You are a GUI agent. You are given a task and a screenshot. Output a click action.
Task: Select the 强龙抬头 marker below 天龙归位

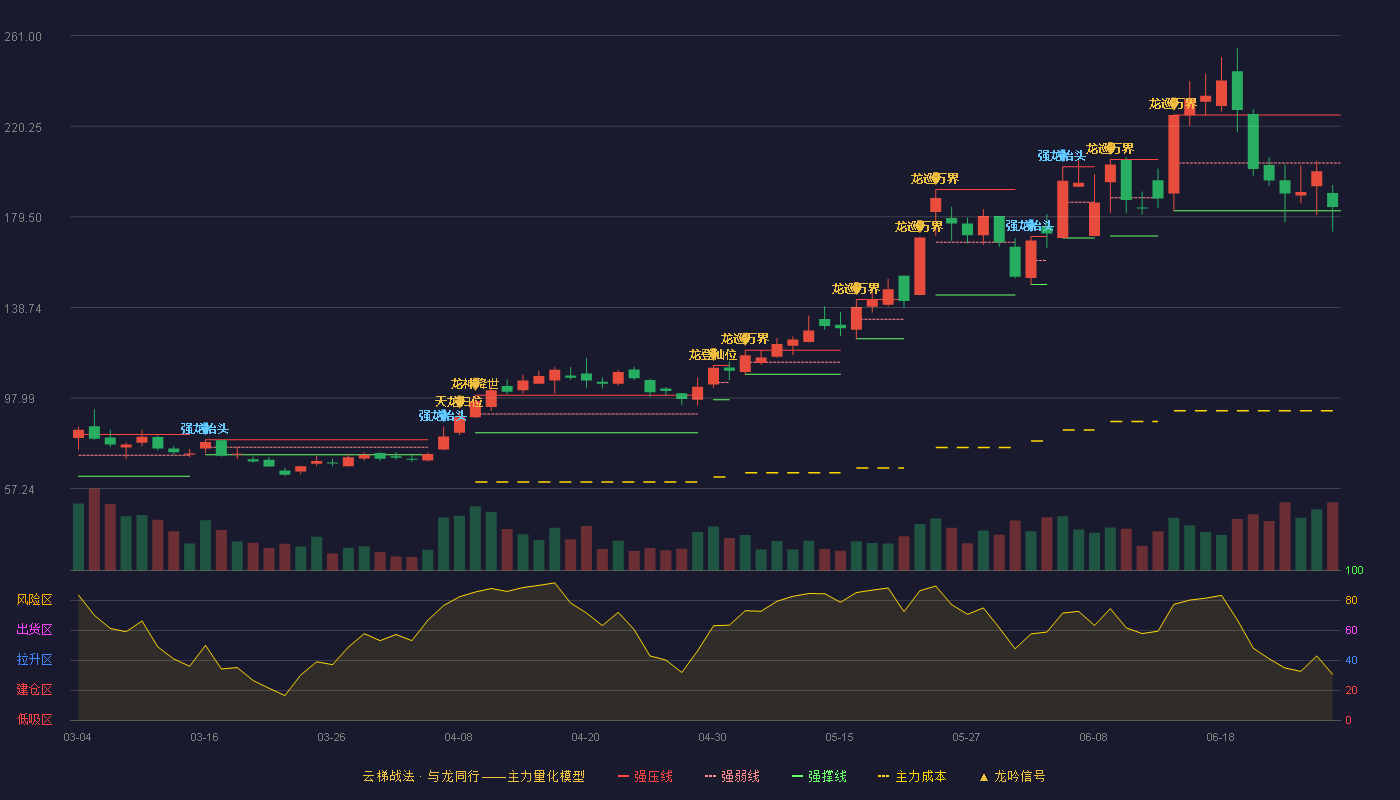coord(443,416)
